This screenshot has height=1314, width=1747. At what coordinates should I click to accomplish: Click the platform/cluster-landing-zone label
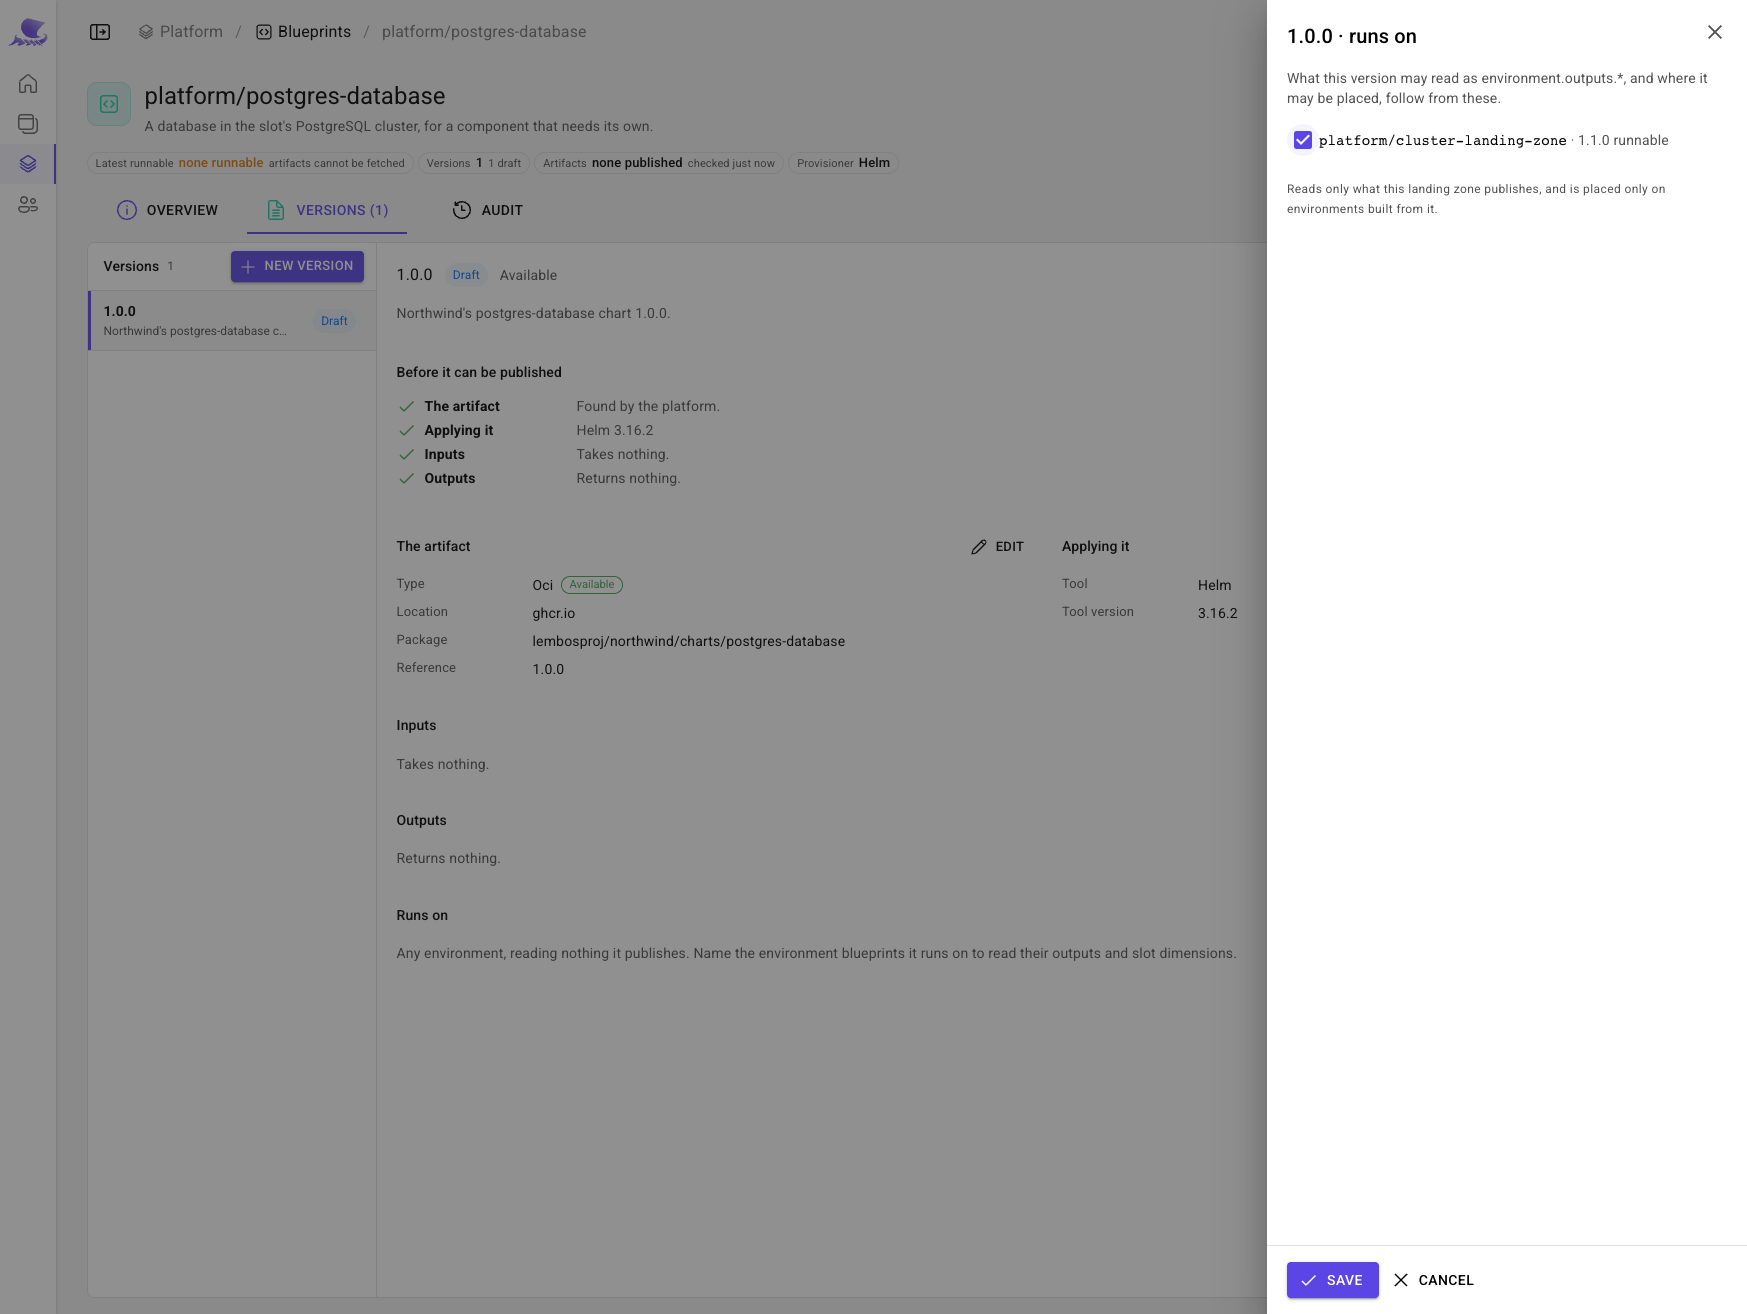coord(1442,140)
